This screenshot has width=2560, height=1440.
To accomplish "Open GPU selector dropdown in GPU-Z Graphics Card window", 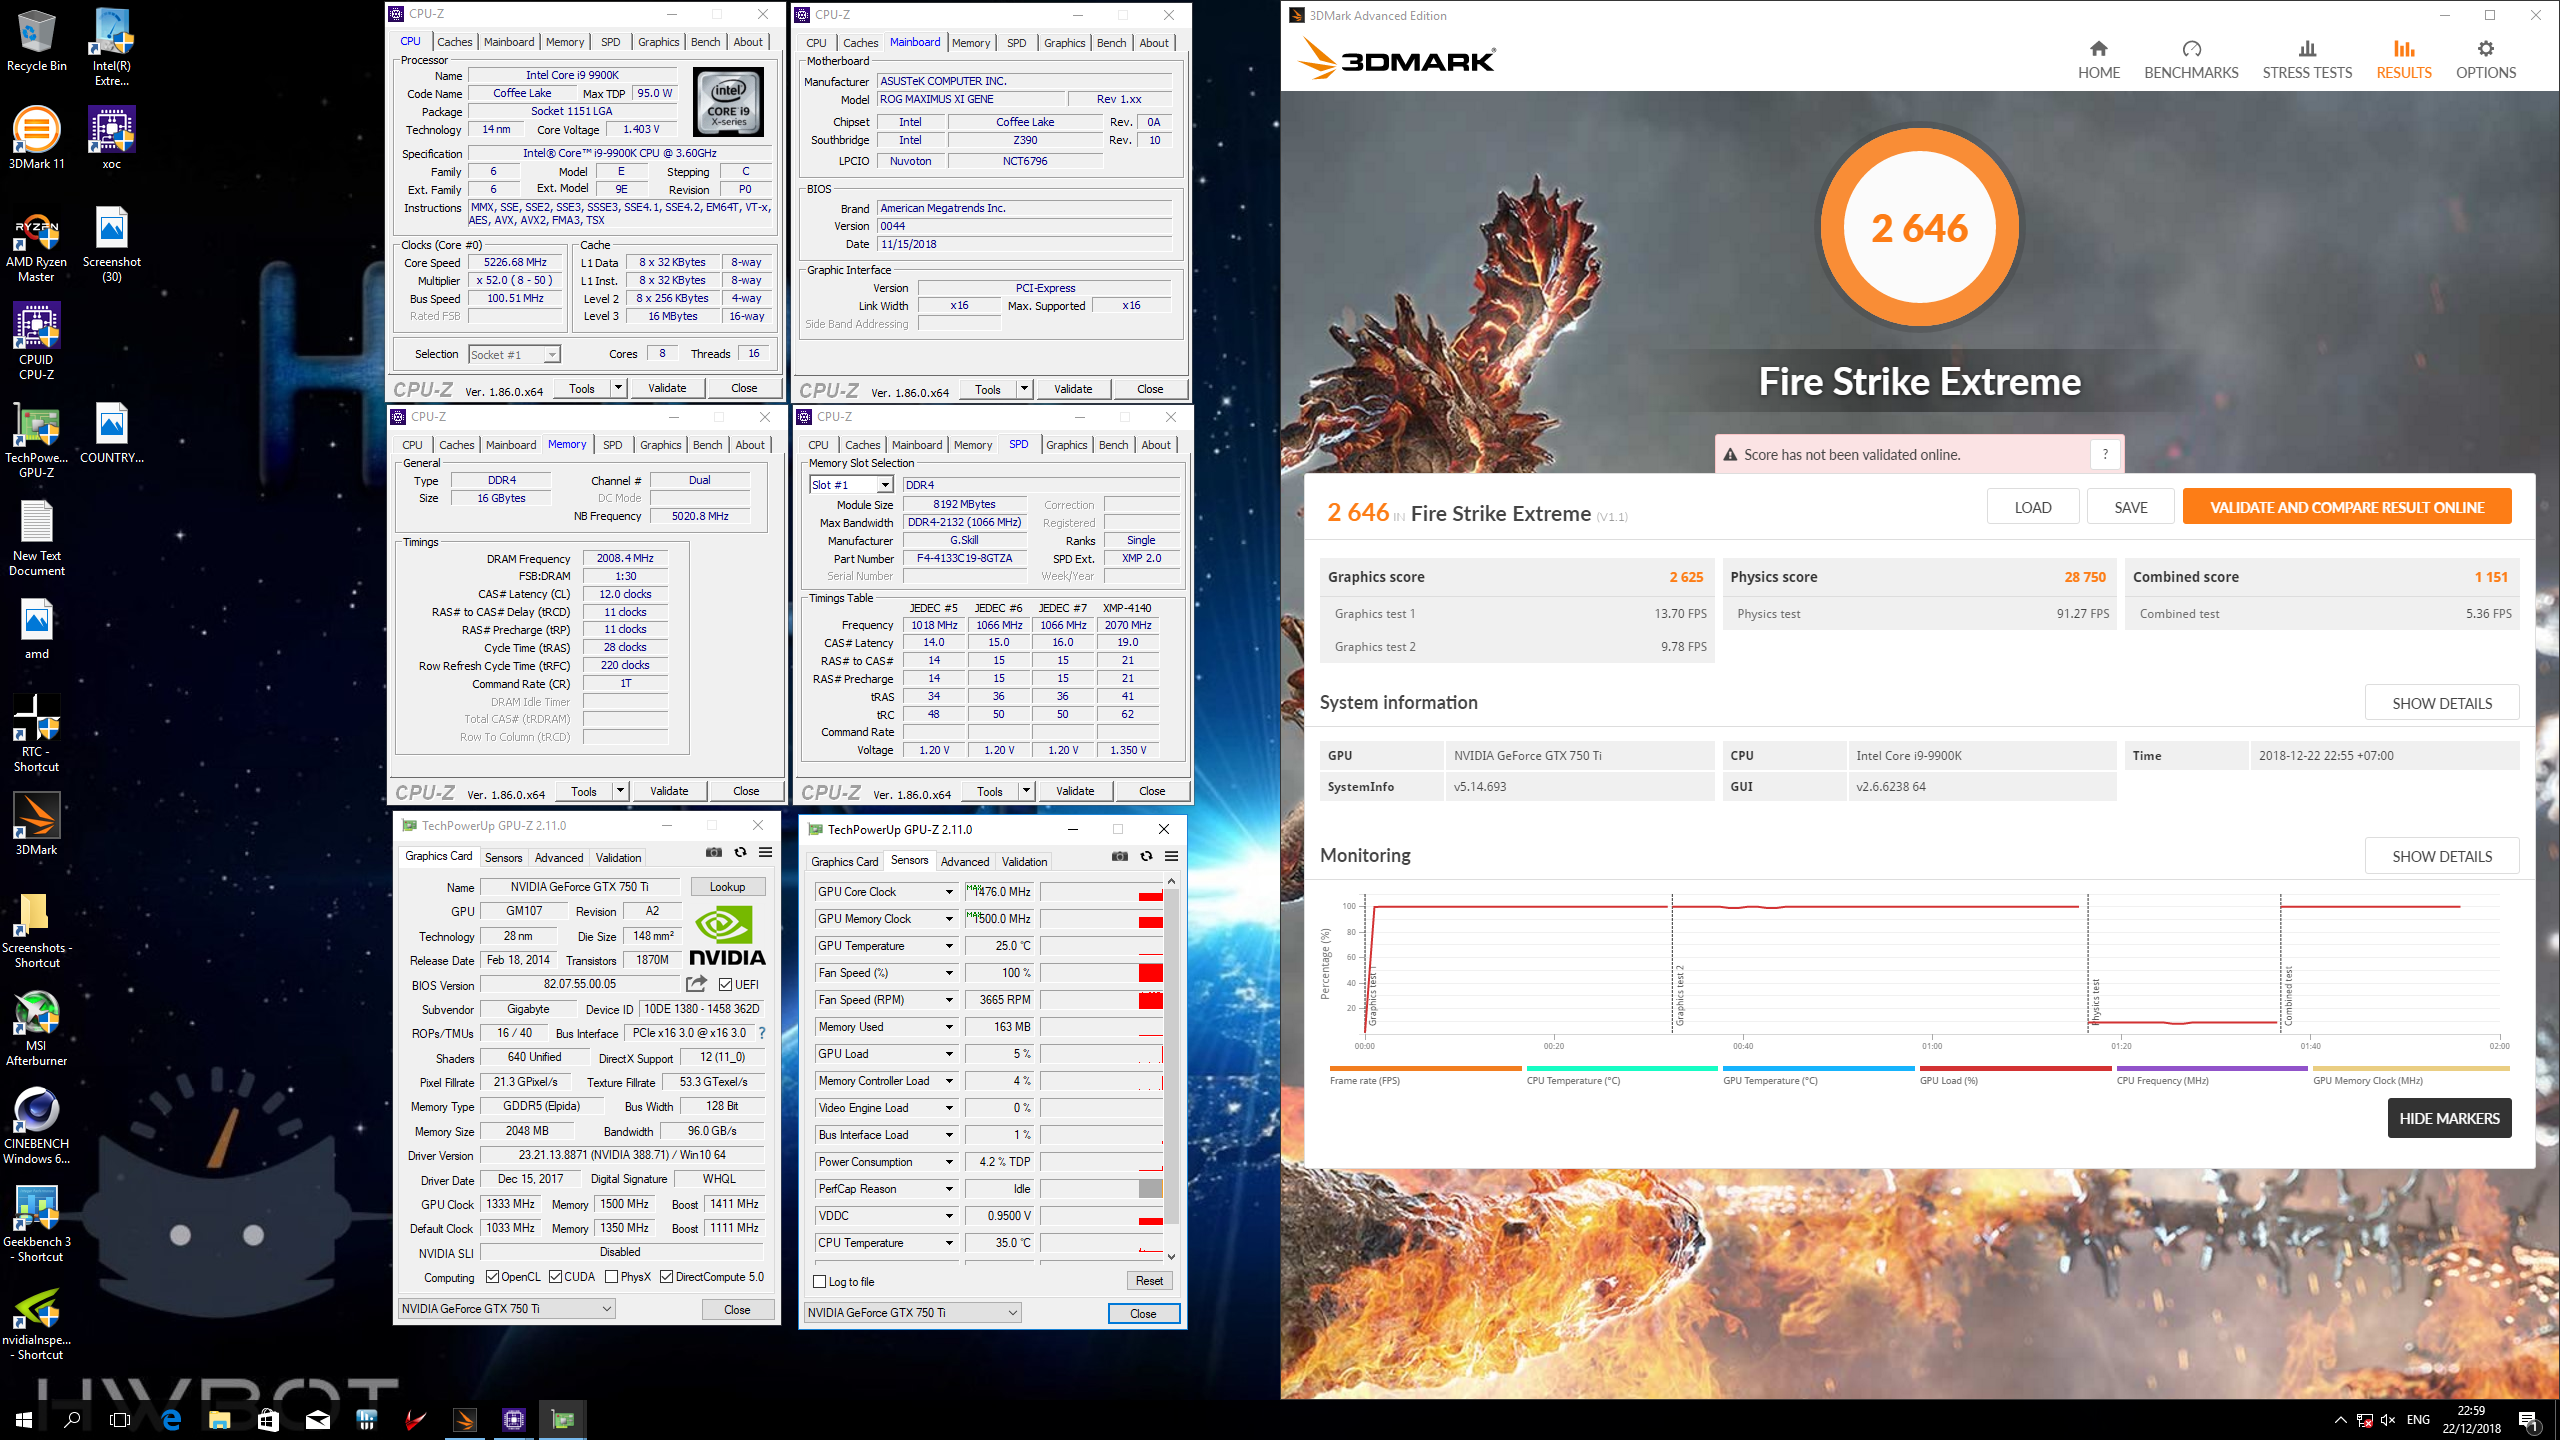I will pos(506,1309).
